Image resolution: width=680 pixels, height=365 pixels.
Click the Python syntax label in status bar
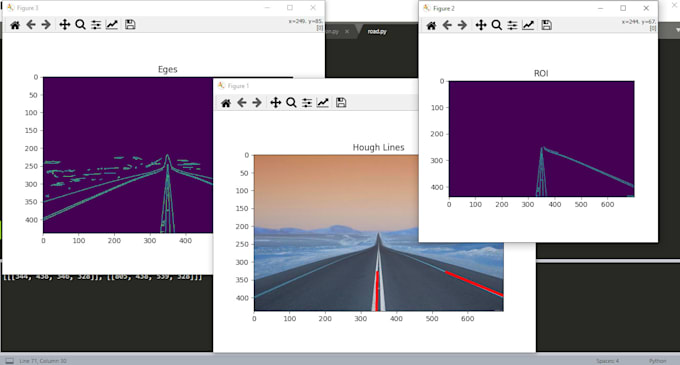[657, 361]
